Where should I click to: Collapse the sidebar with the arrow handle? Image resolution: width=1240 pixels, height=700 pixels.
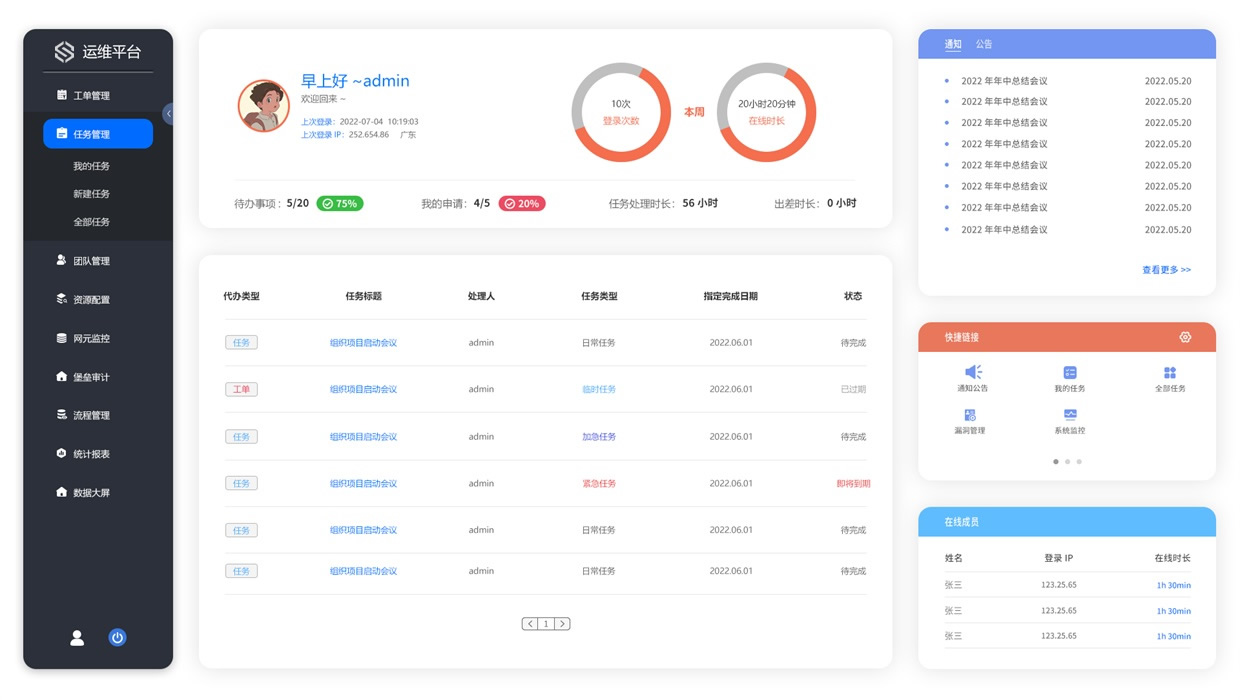tap(168, 114)
